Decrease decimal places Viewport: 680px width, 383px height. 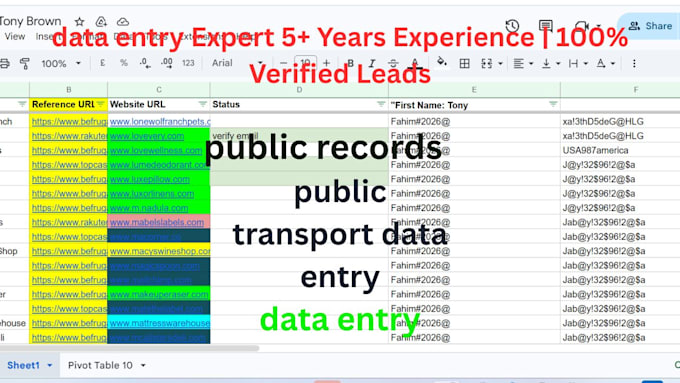point(145,63)
